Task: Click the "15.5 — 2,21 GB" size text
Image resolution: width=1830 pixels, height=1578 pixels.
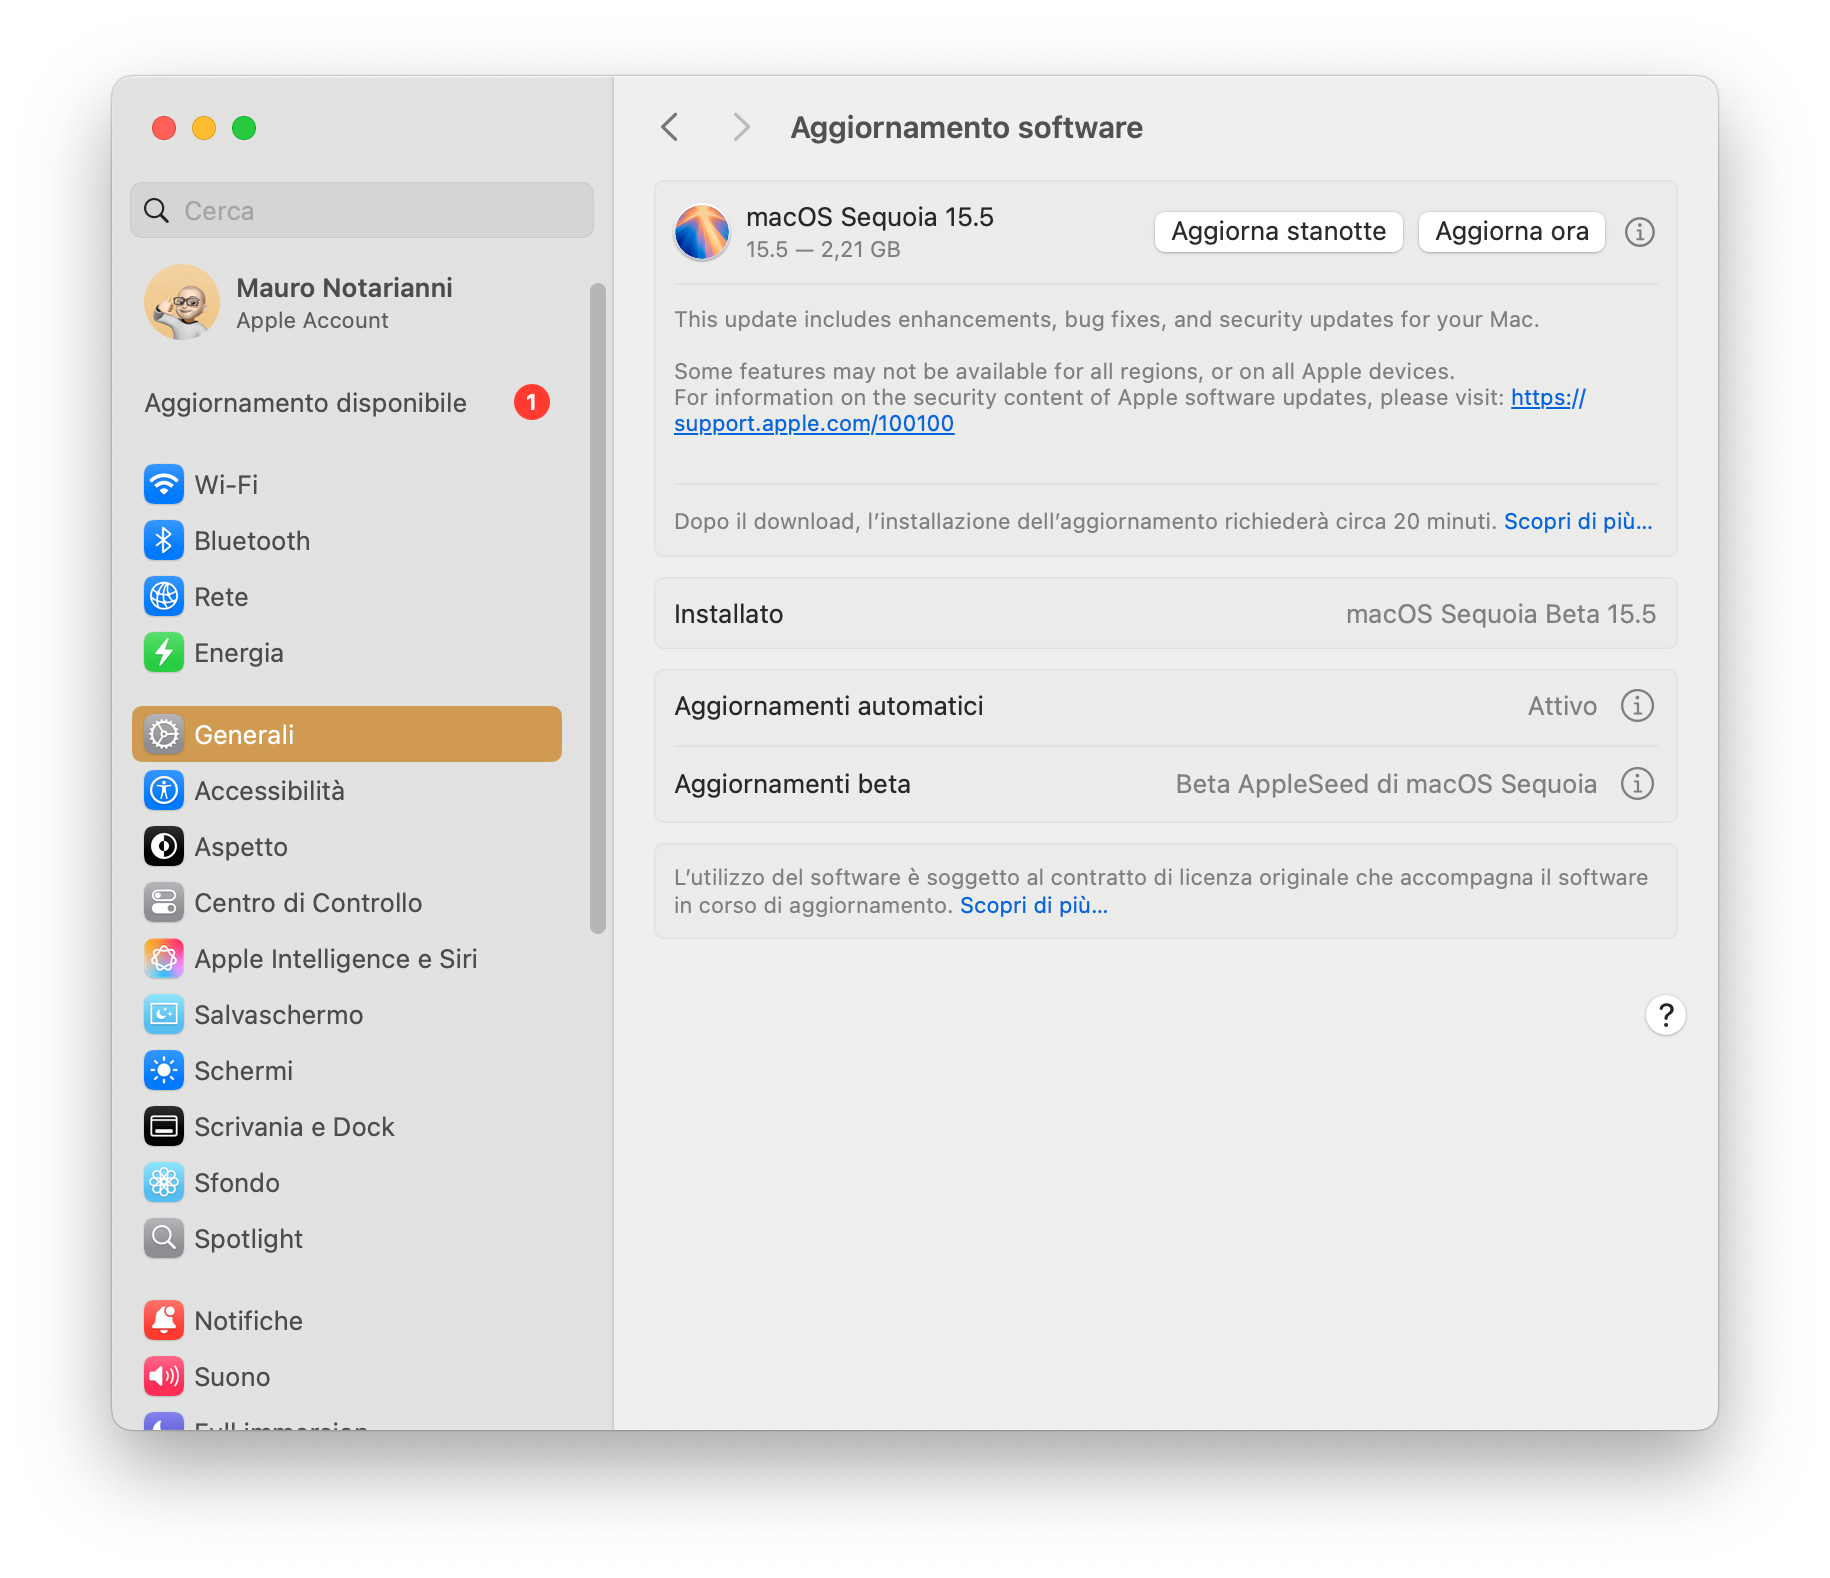Action: click(x=823, y=250)
